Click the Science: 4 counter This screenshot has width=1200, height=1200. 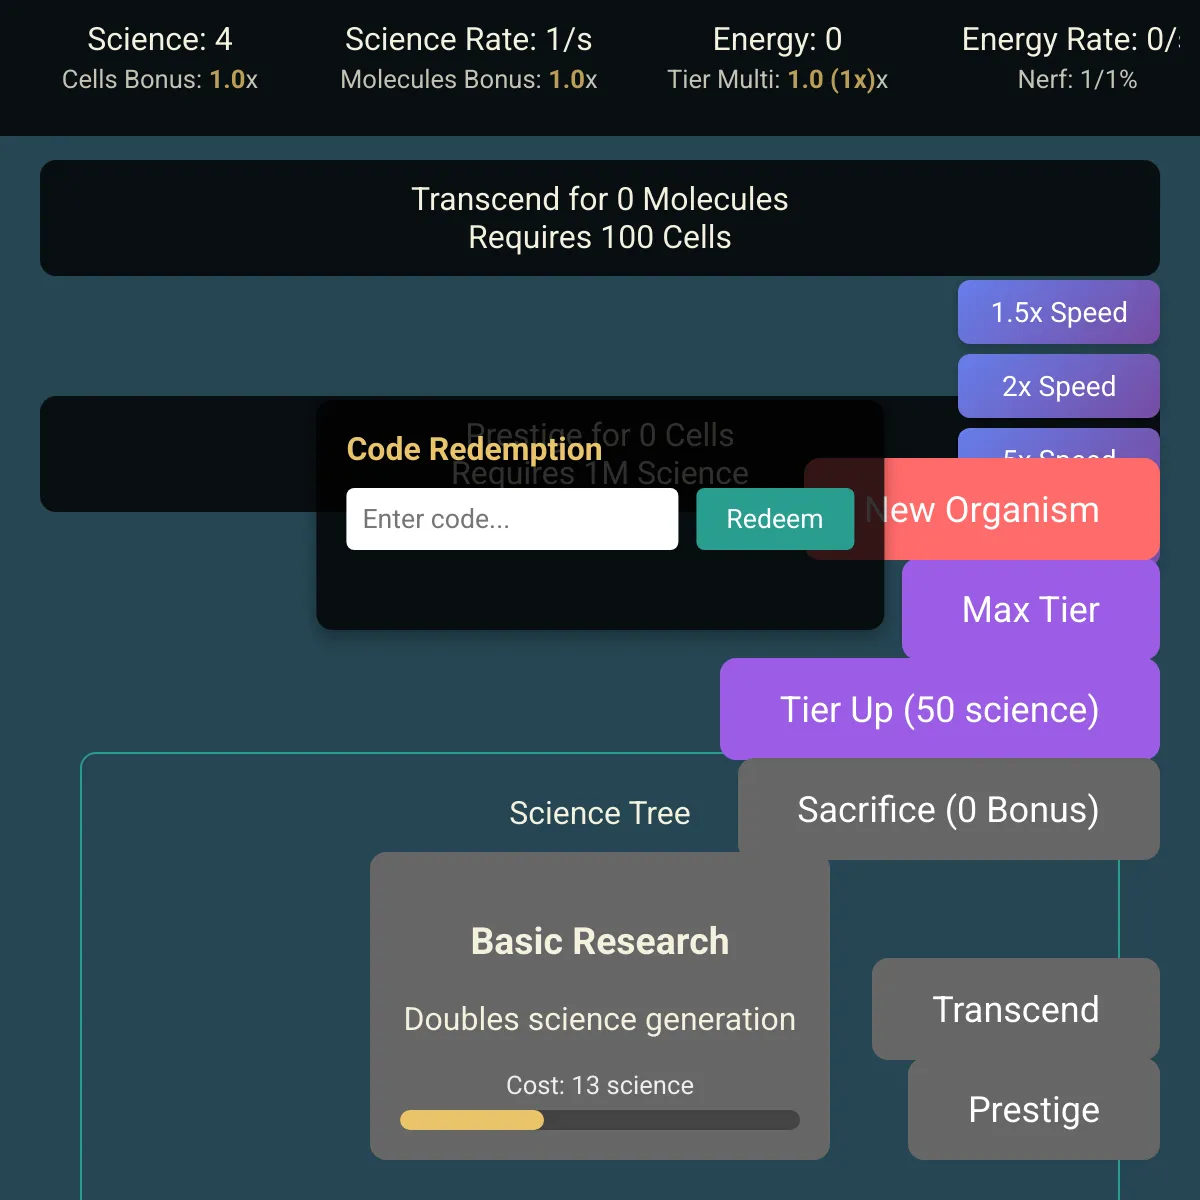(160, 39)
